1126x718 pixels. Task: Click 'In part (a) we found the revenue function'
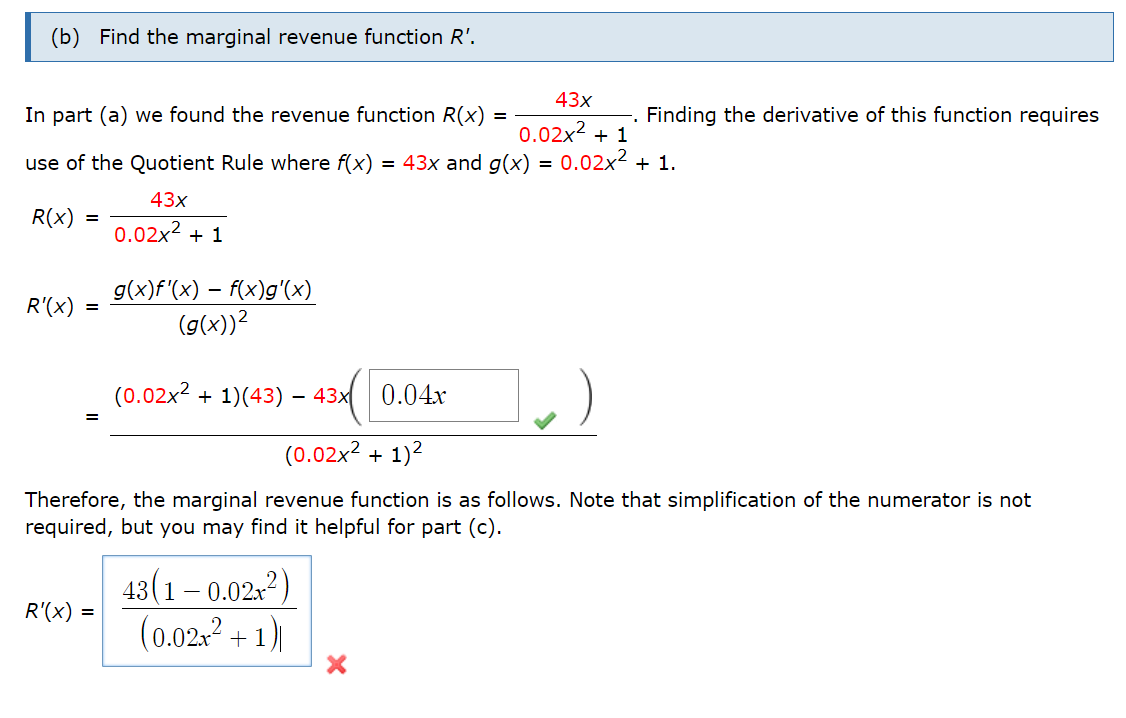click(230, 116)
